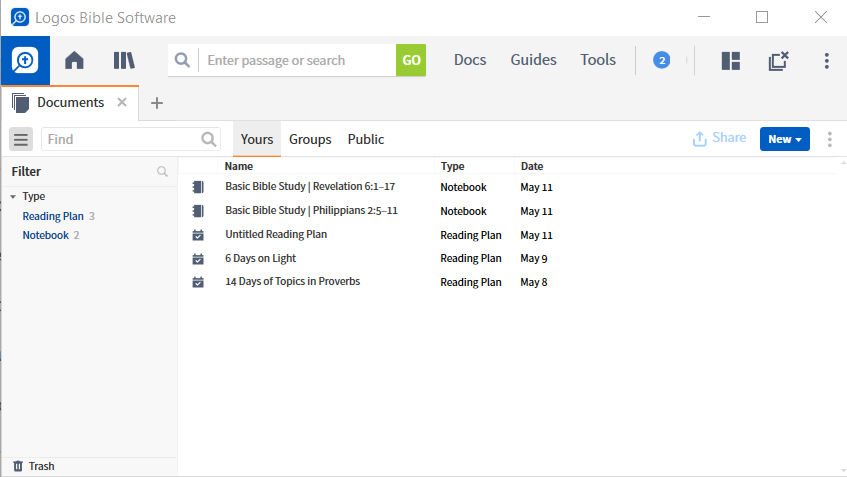The width and height of the screenshot is (847, 477).
Task: Click notebook icon for Philippians 2:5–11
Action: [x=198, y=211]
